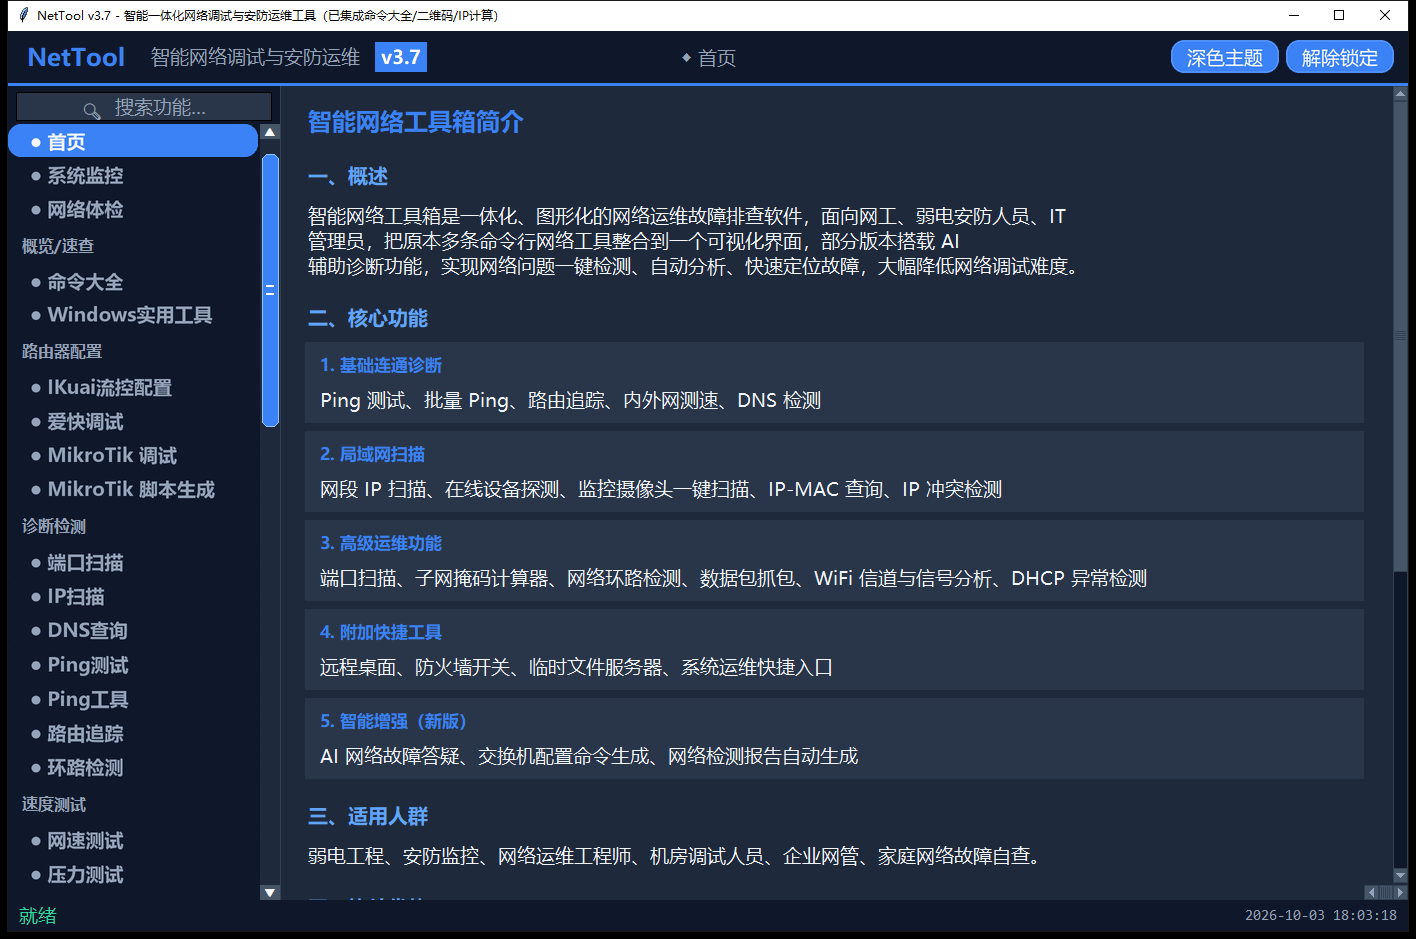Click the search magnifier icon
Image resolution: width=1416 pixels, height=939 pixels.
click(92, 109)
